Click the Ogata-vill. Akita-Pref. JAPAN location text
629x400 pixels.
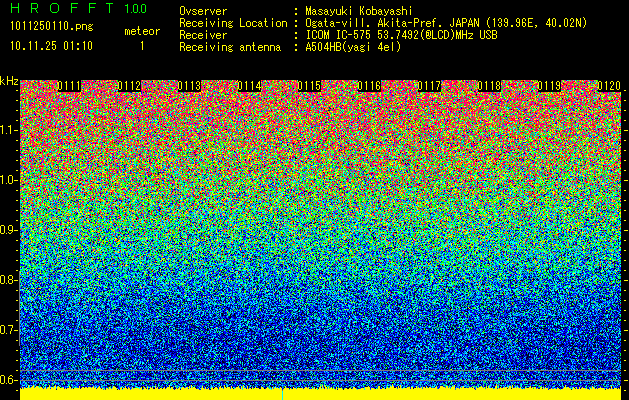(446, 23)
